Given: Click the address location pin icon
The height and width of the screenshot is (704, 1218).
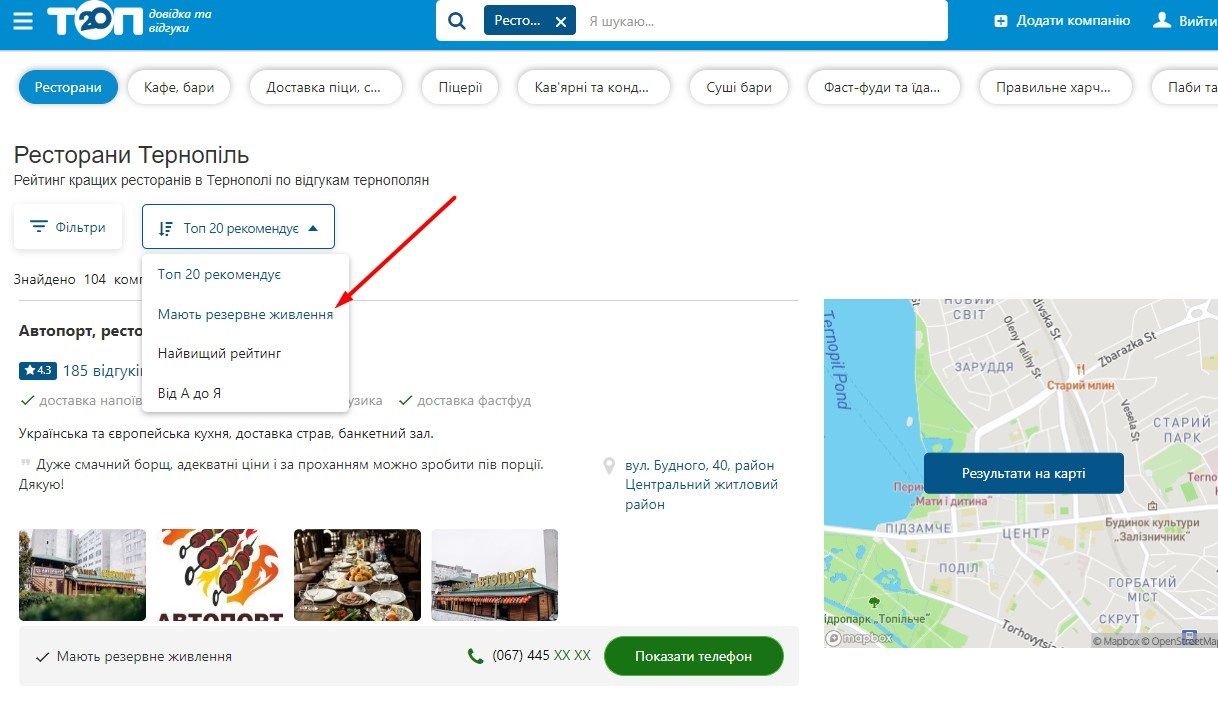Looking at the screenshot, I should coord(609,467).
